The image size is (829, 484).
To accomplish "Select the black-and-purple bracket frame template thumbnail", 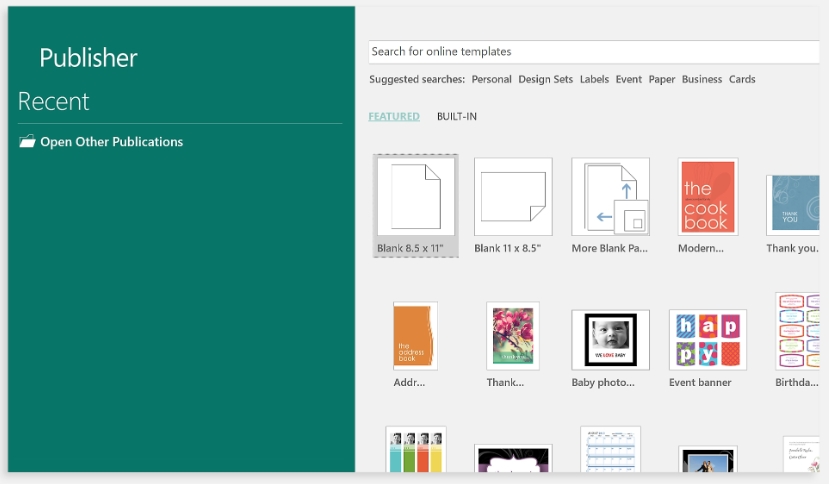I will [x=513, y=458].
